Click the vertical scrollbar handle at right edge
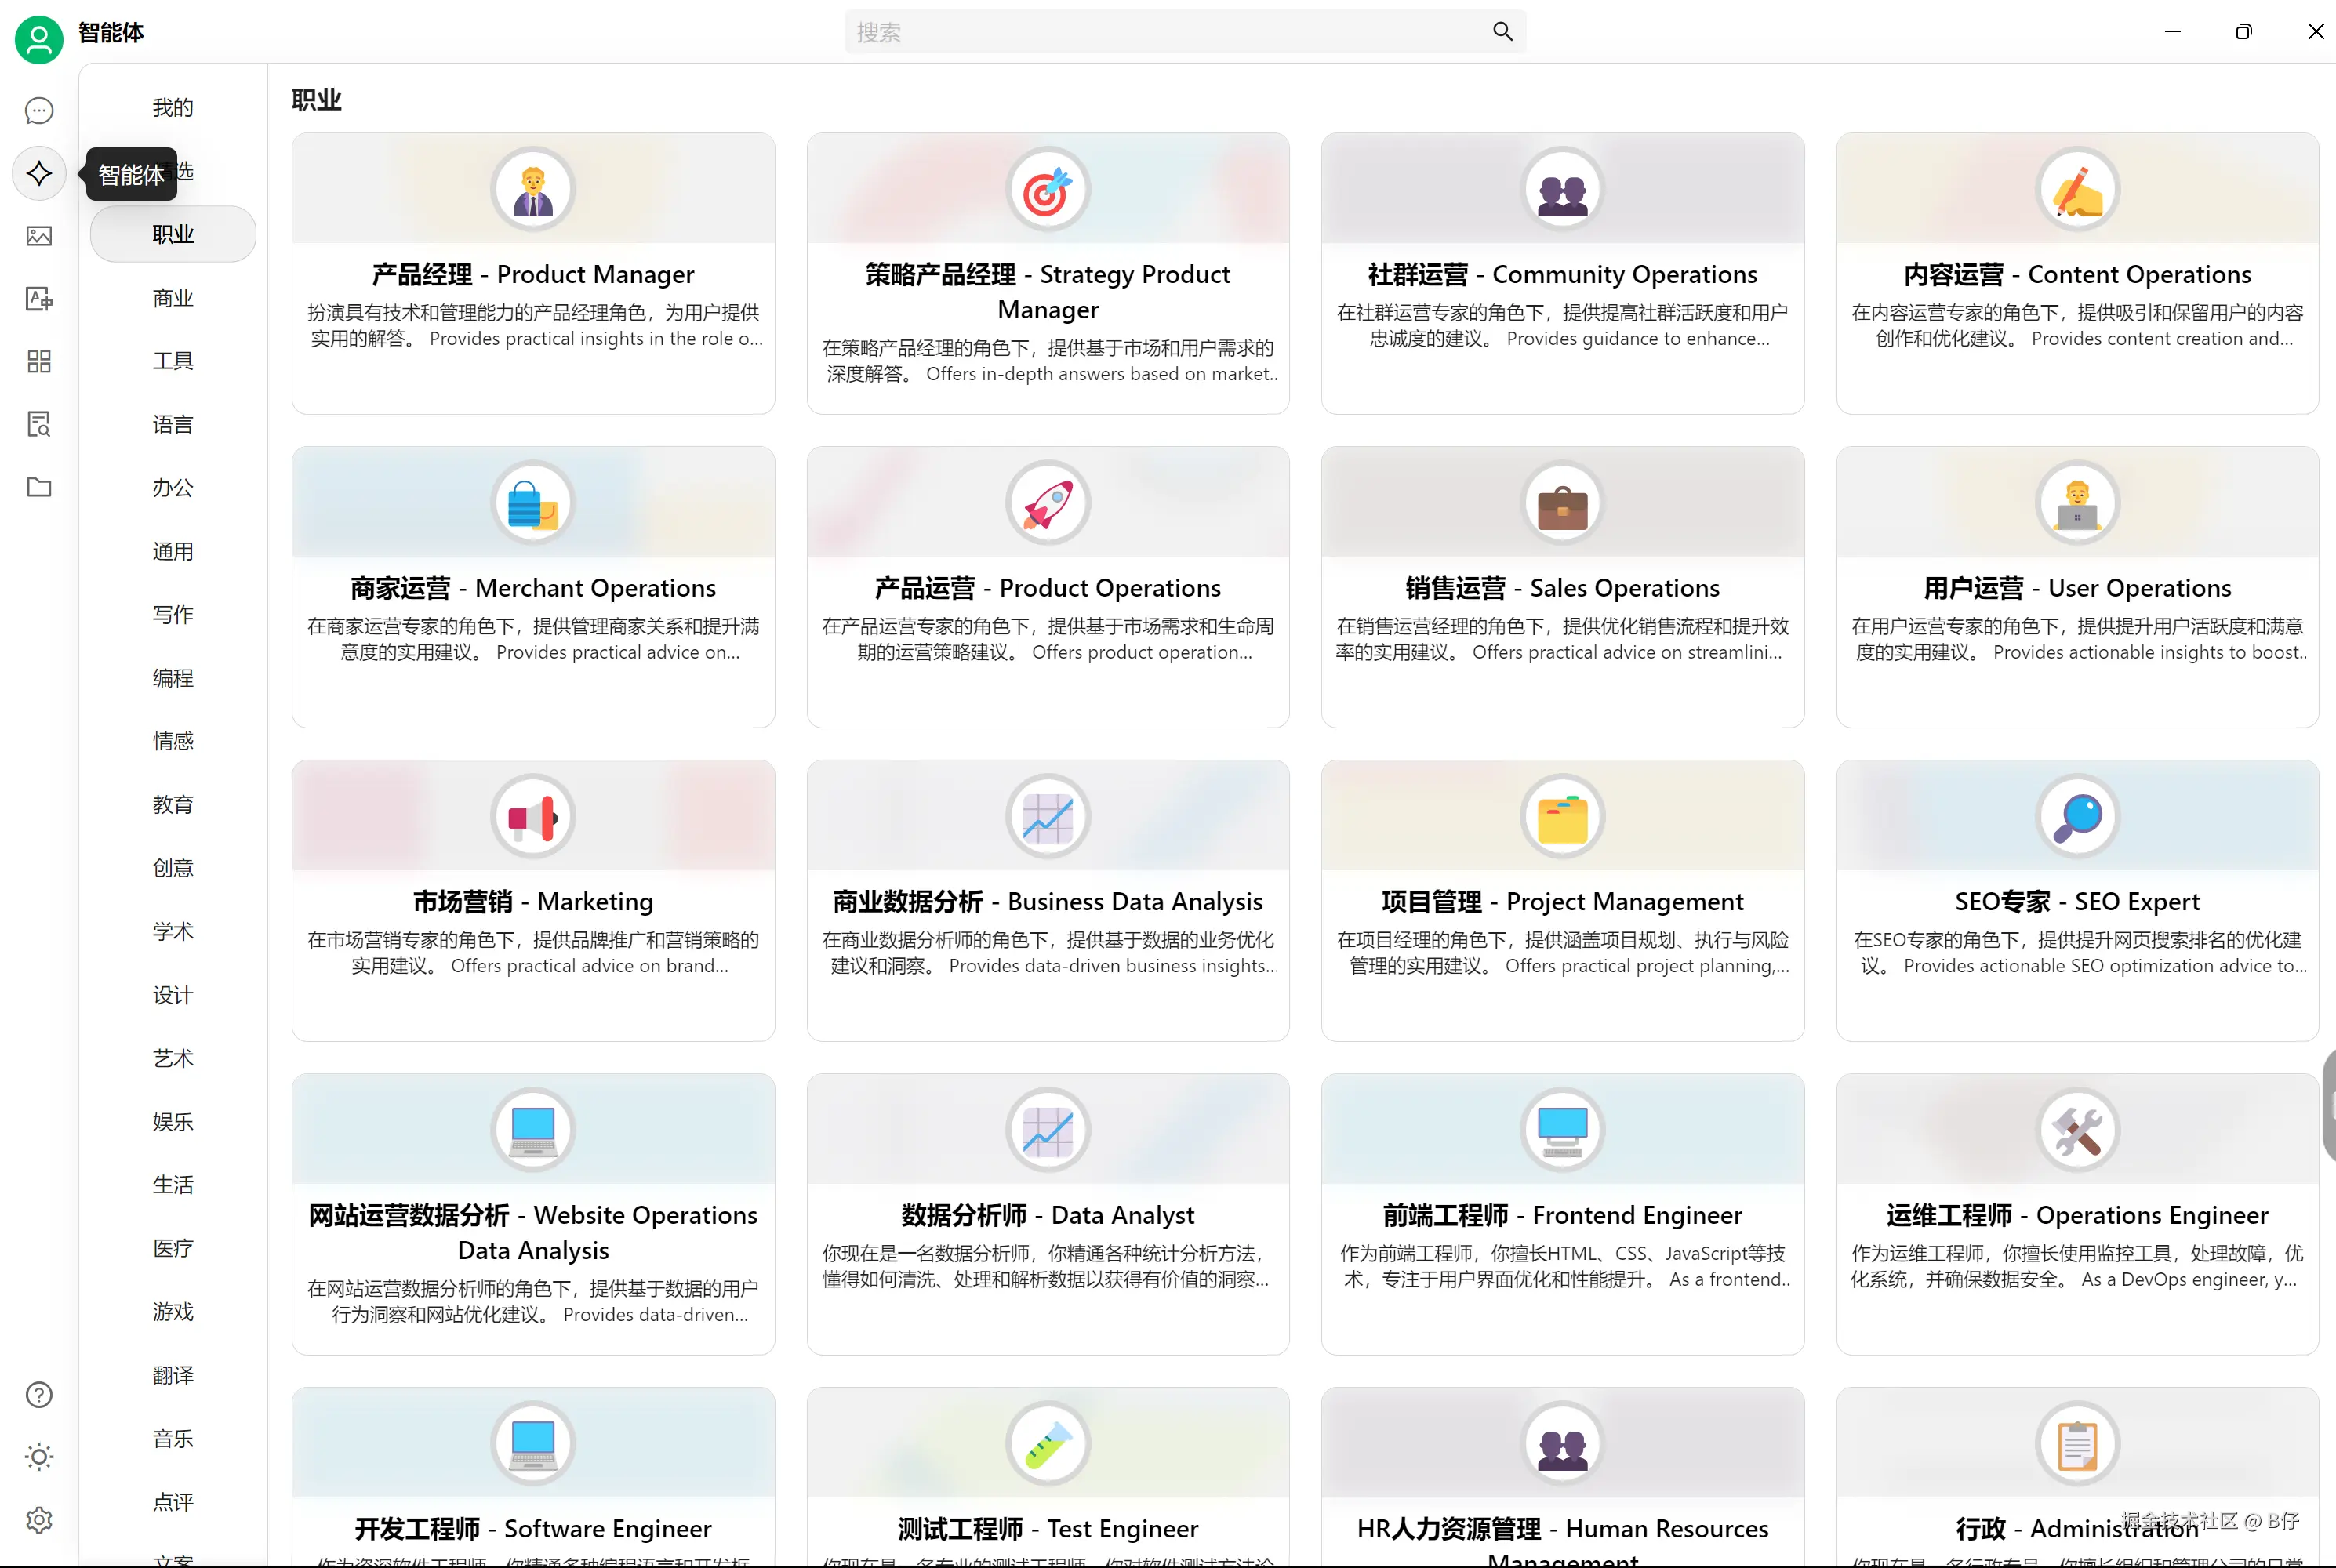2336x1568 pixels. [x=2329, y=1105]
